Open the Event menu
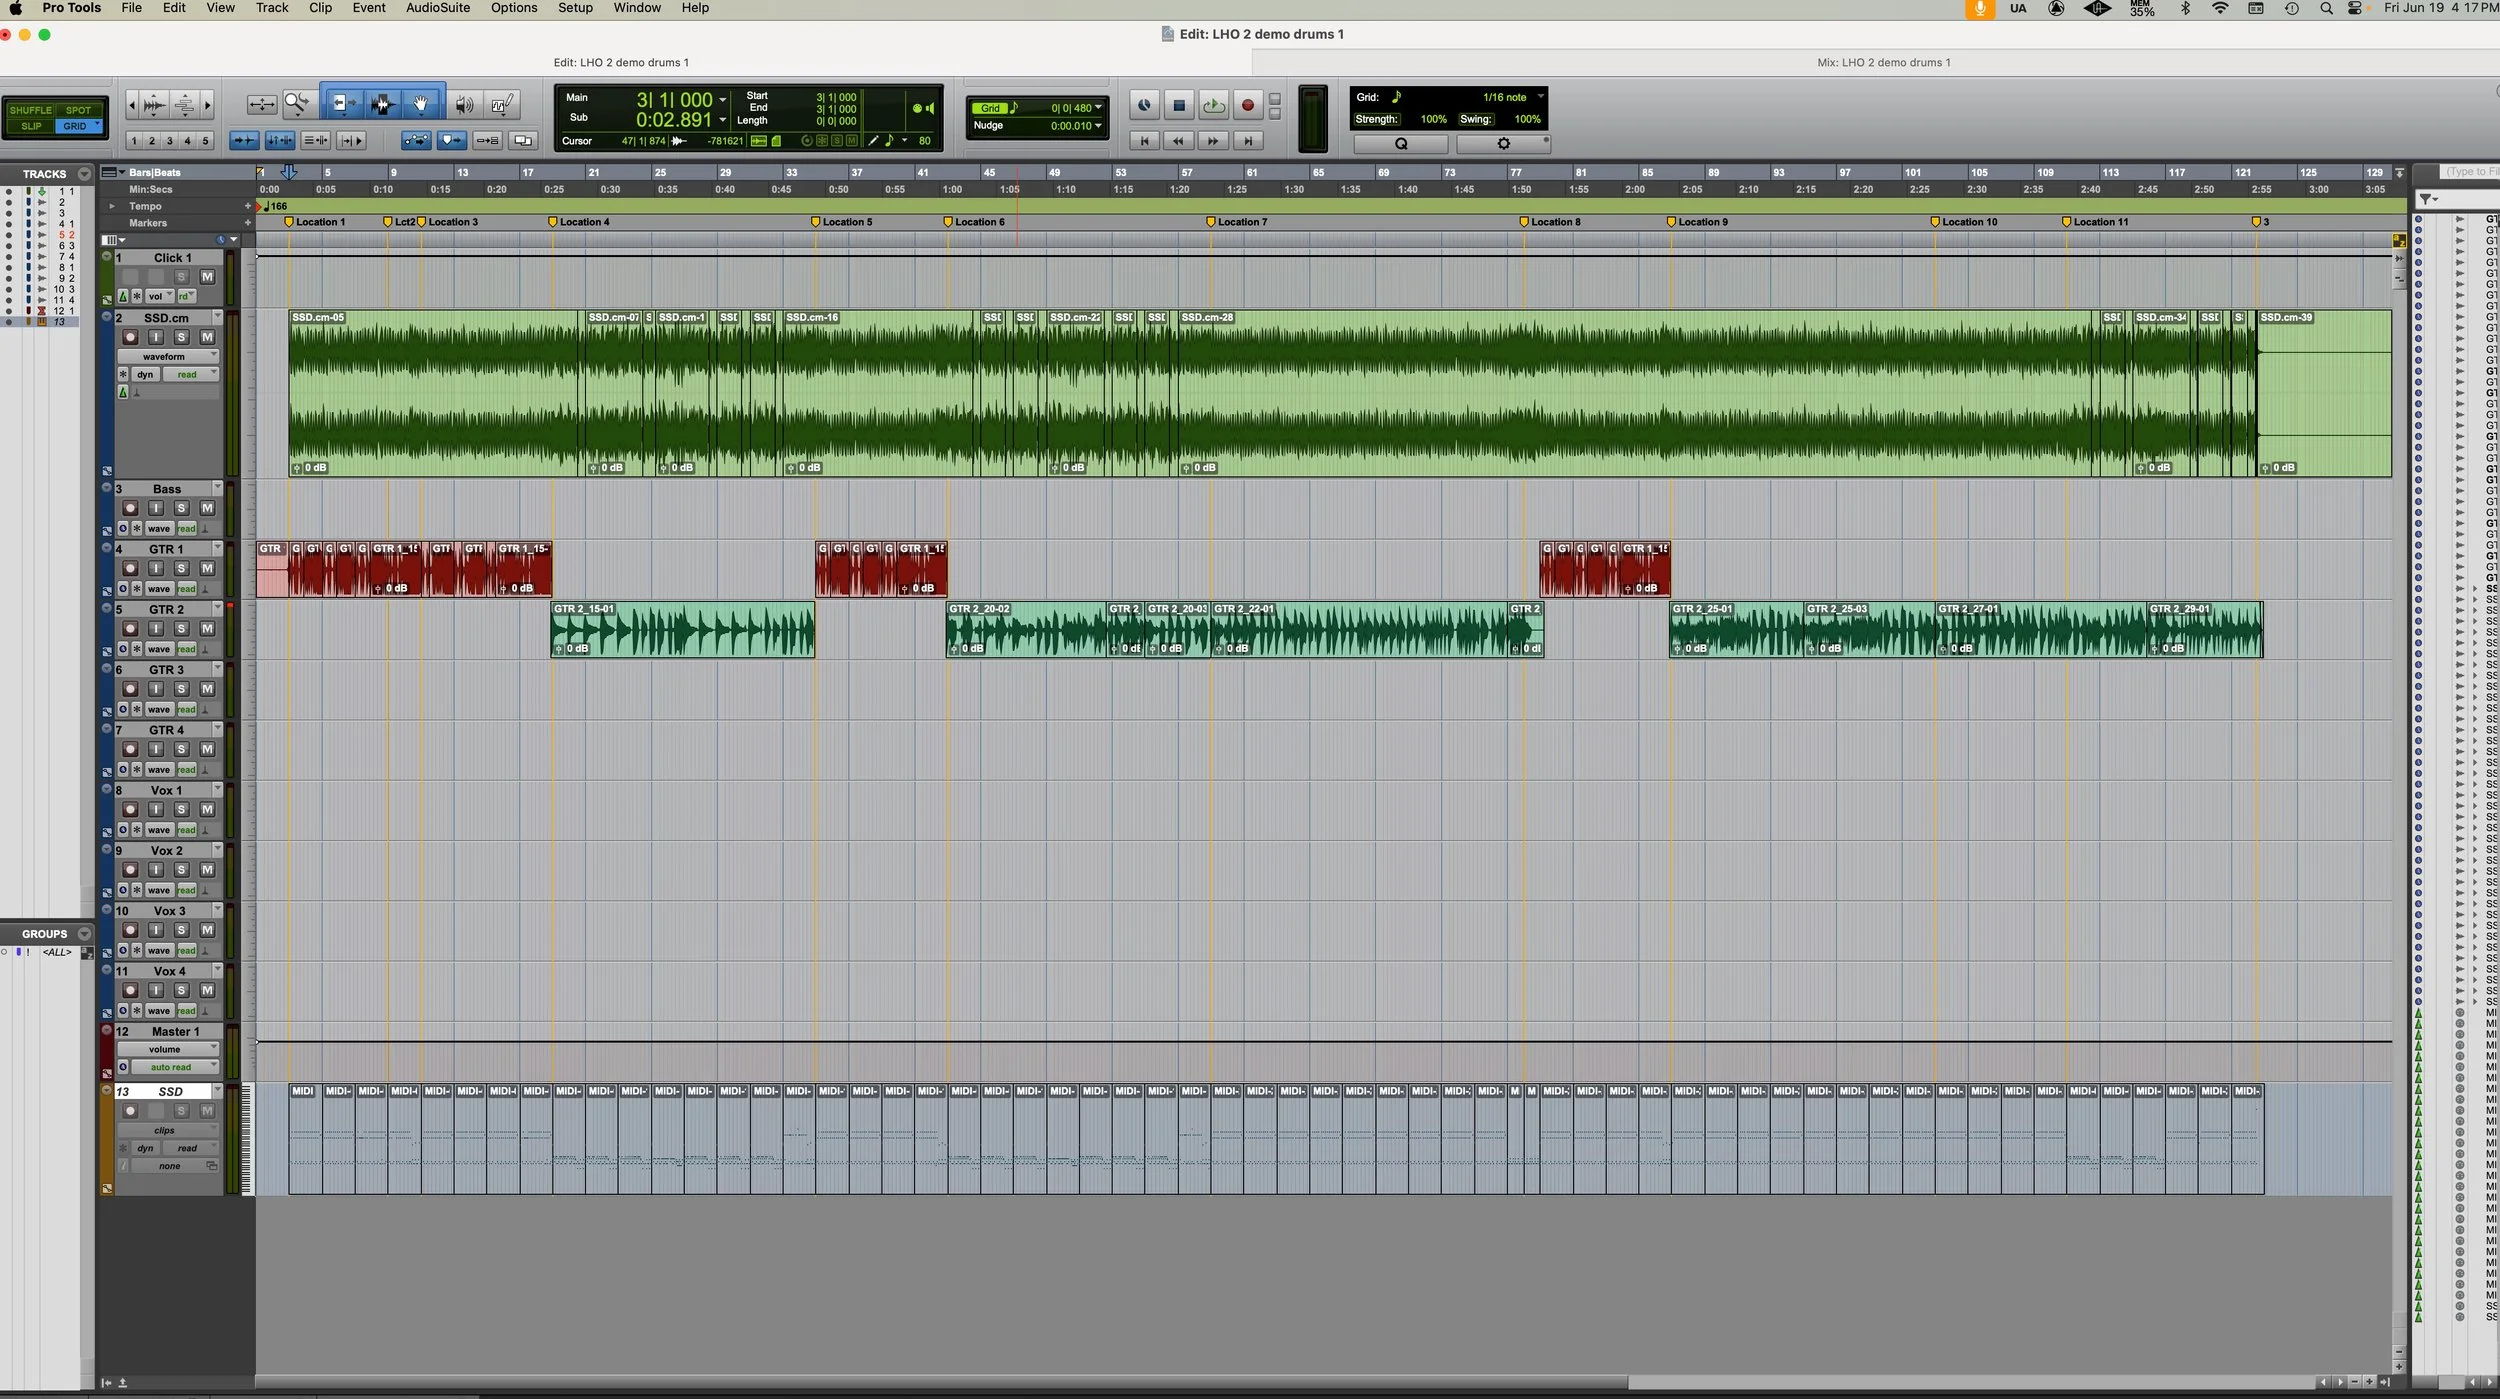The width and height of the screenshot is (2500, 1399). [369, 8]
